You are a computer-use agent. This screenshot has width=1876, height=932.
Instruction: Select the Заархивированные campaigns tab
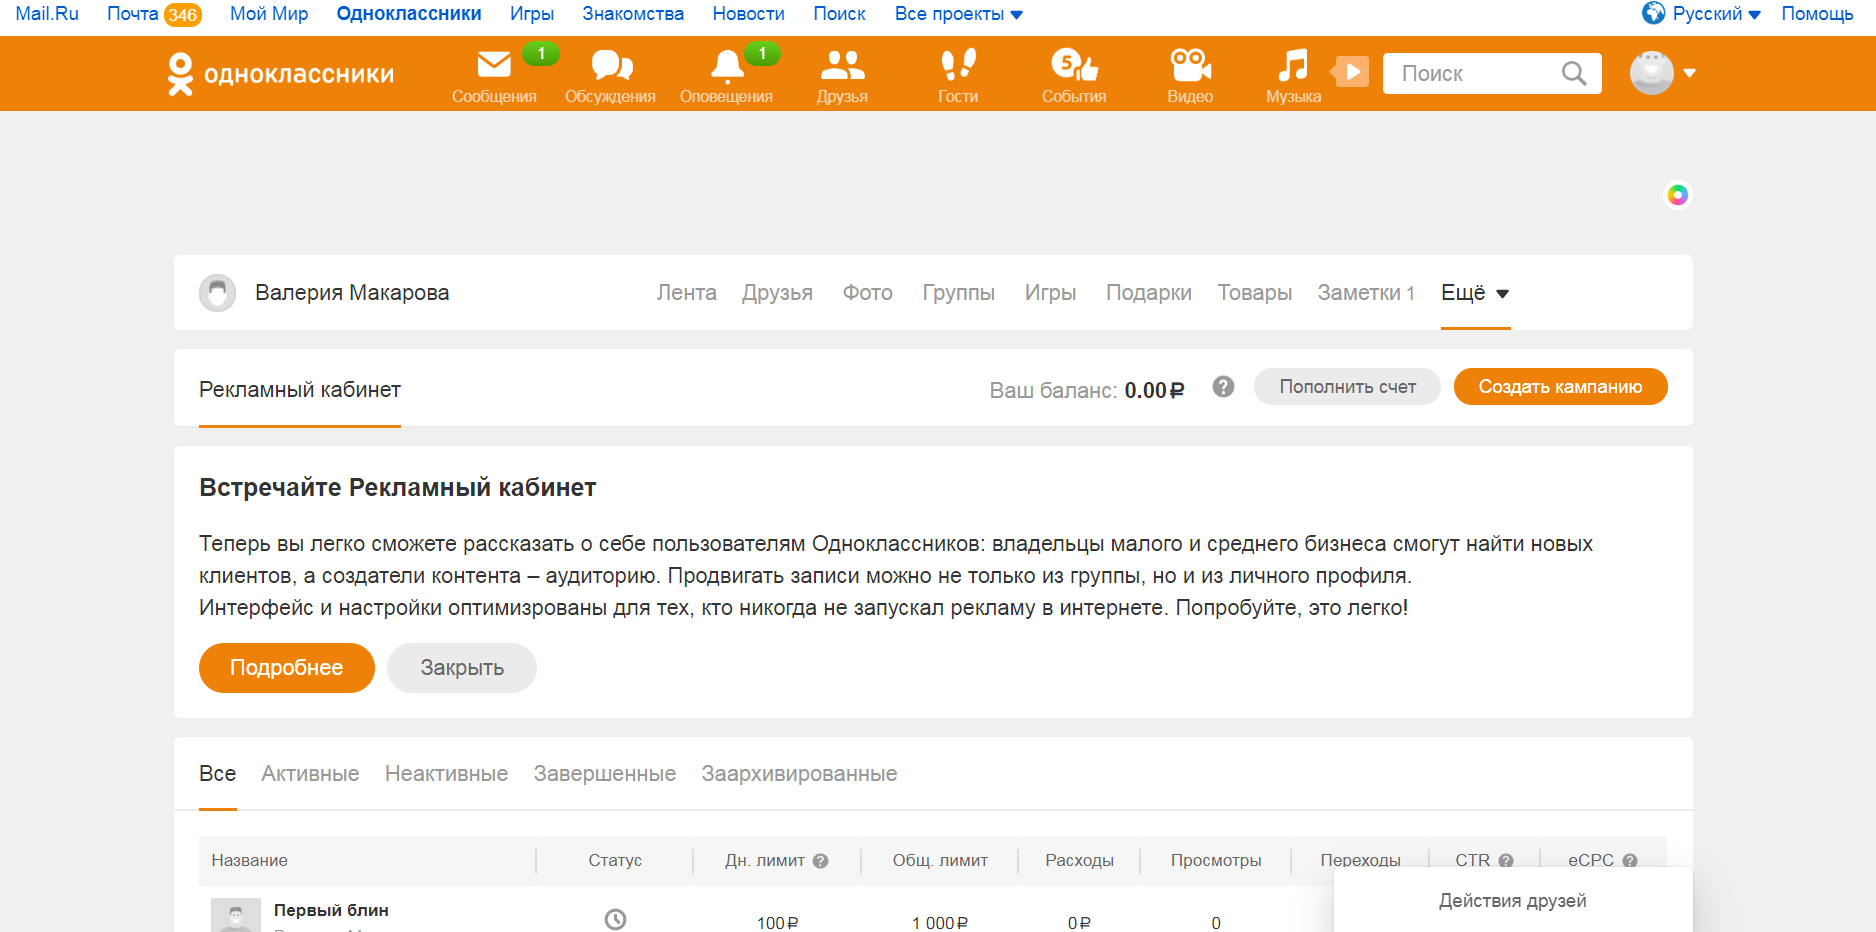pos(799,774)
